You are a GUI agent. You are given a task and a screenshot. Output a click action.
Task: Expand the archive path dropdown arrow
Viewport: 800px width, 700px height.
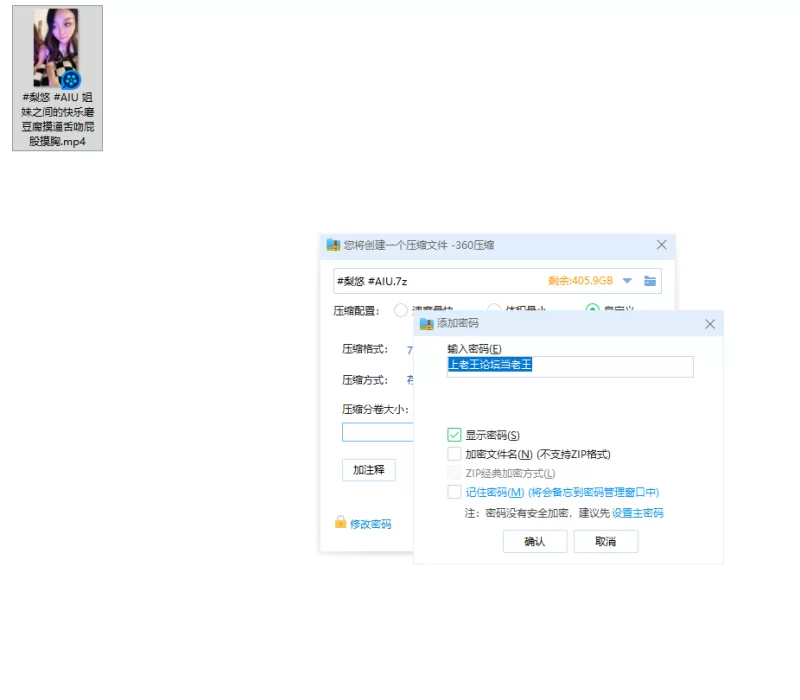pyautogui.click(x=627, y=281)
